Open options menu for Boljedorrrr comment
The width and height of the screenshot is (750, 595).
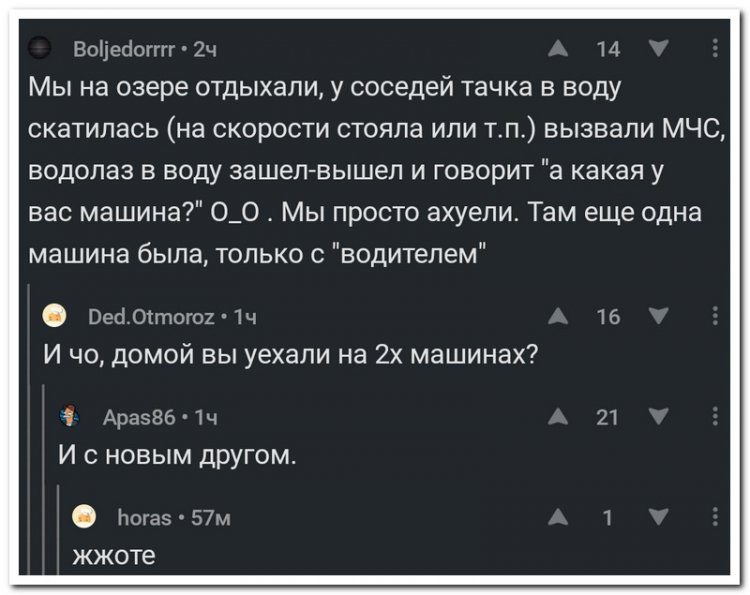click(715, 48)
